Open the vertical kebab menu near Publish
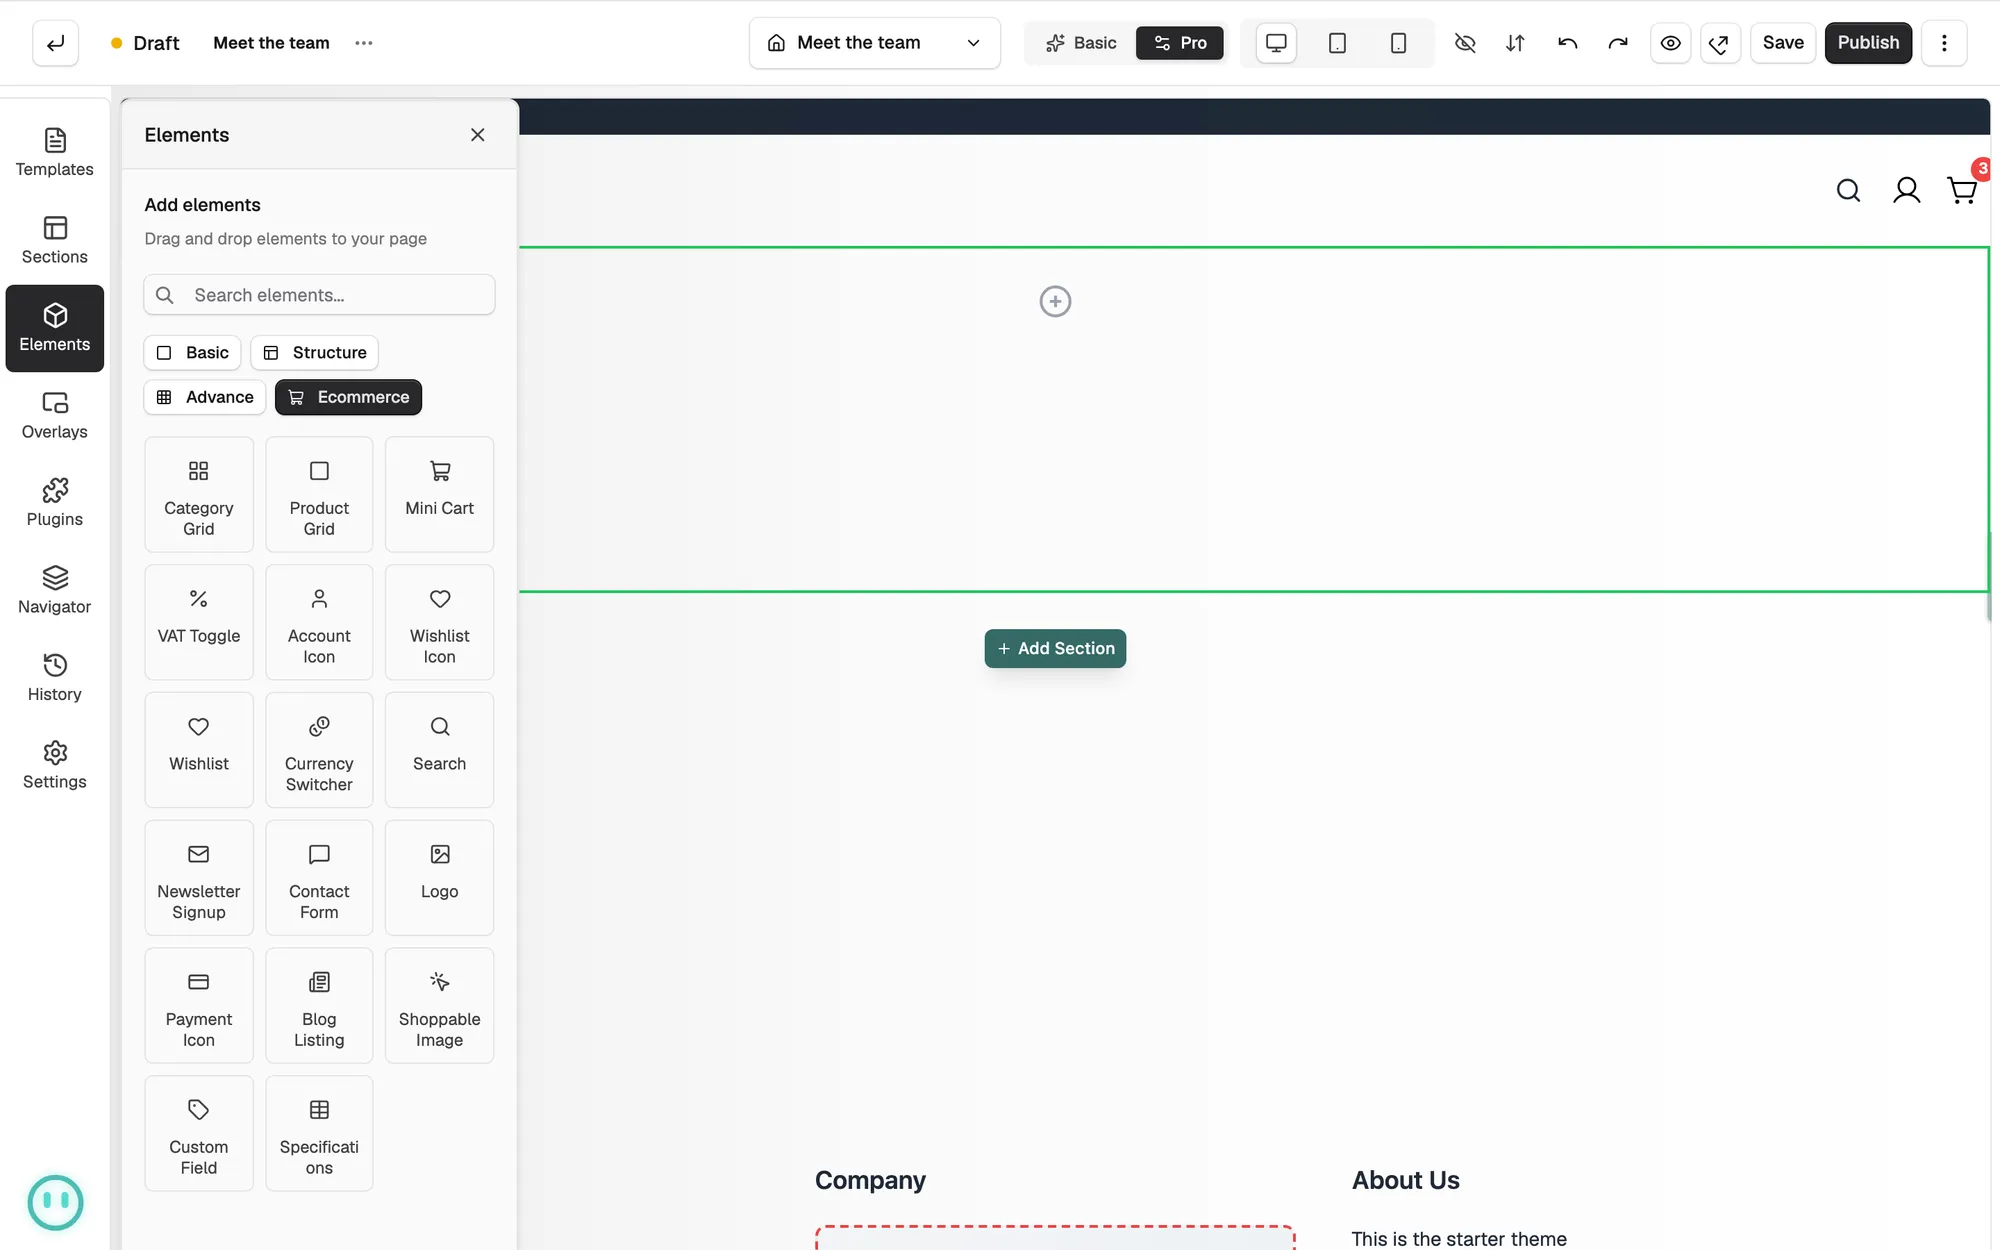 coord(1944,43)
